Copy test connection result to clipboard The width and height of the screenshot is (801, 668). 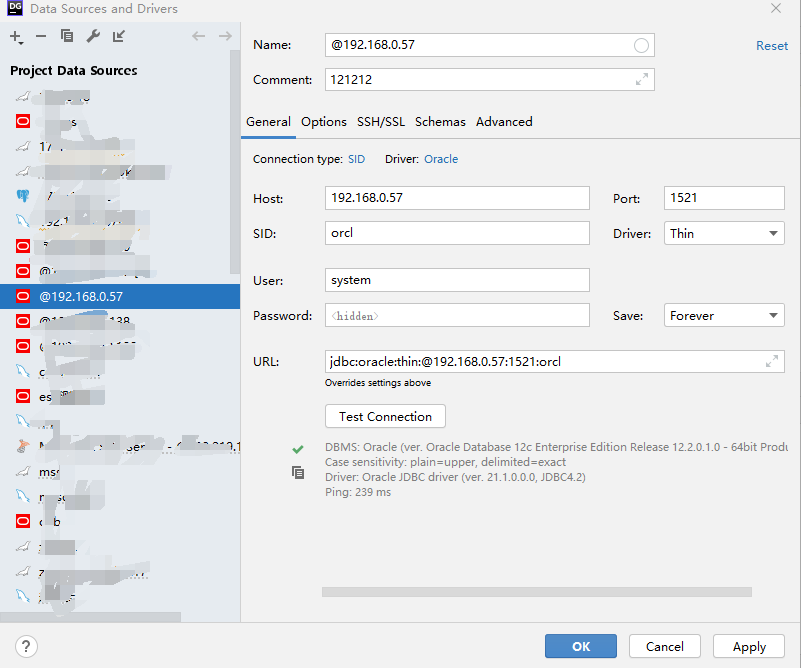(x=298, y=472)
